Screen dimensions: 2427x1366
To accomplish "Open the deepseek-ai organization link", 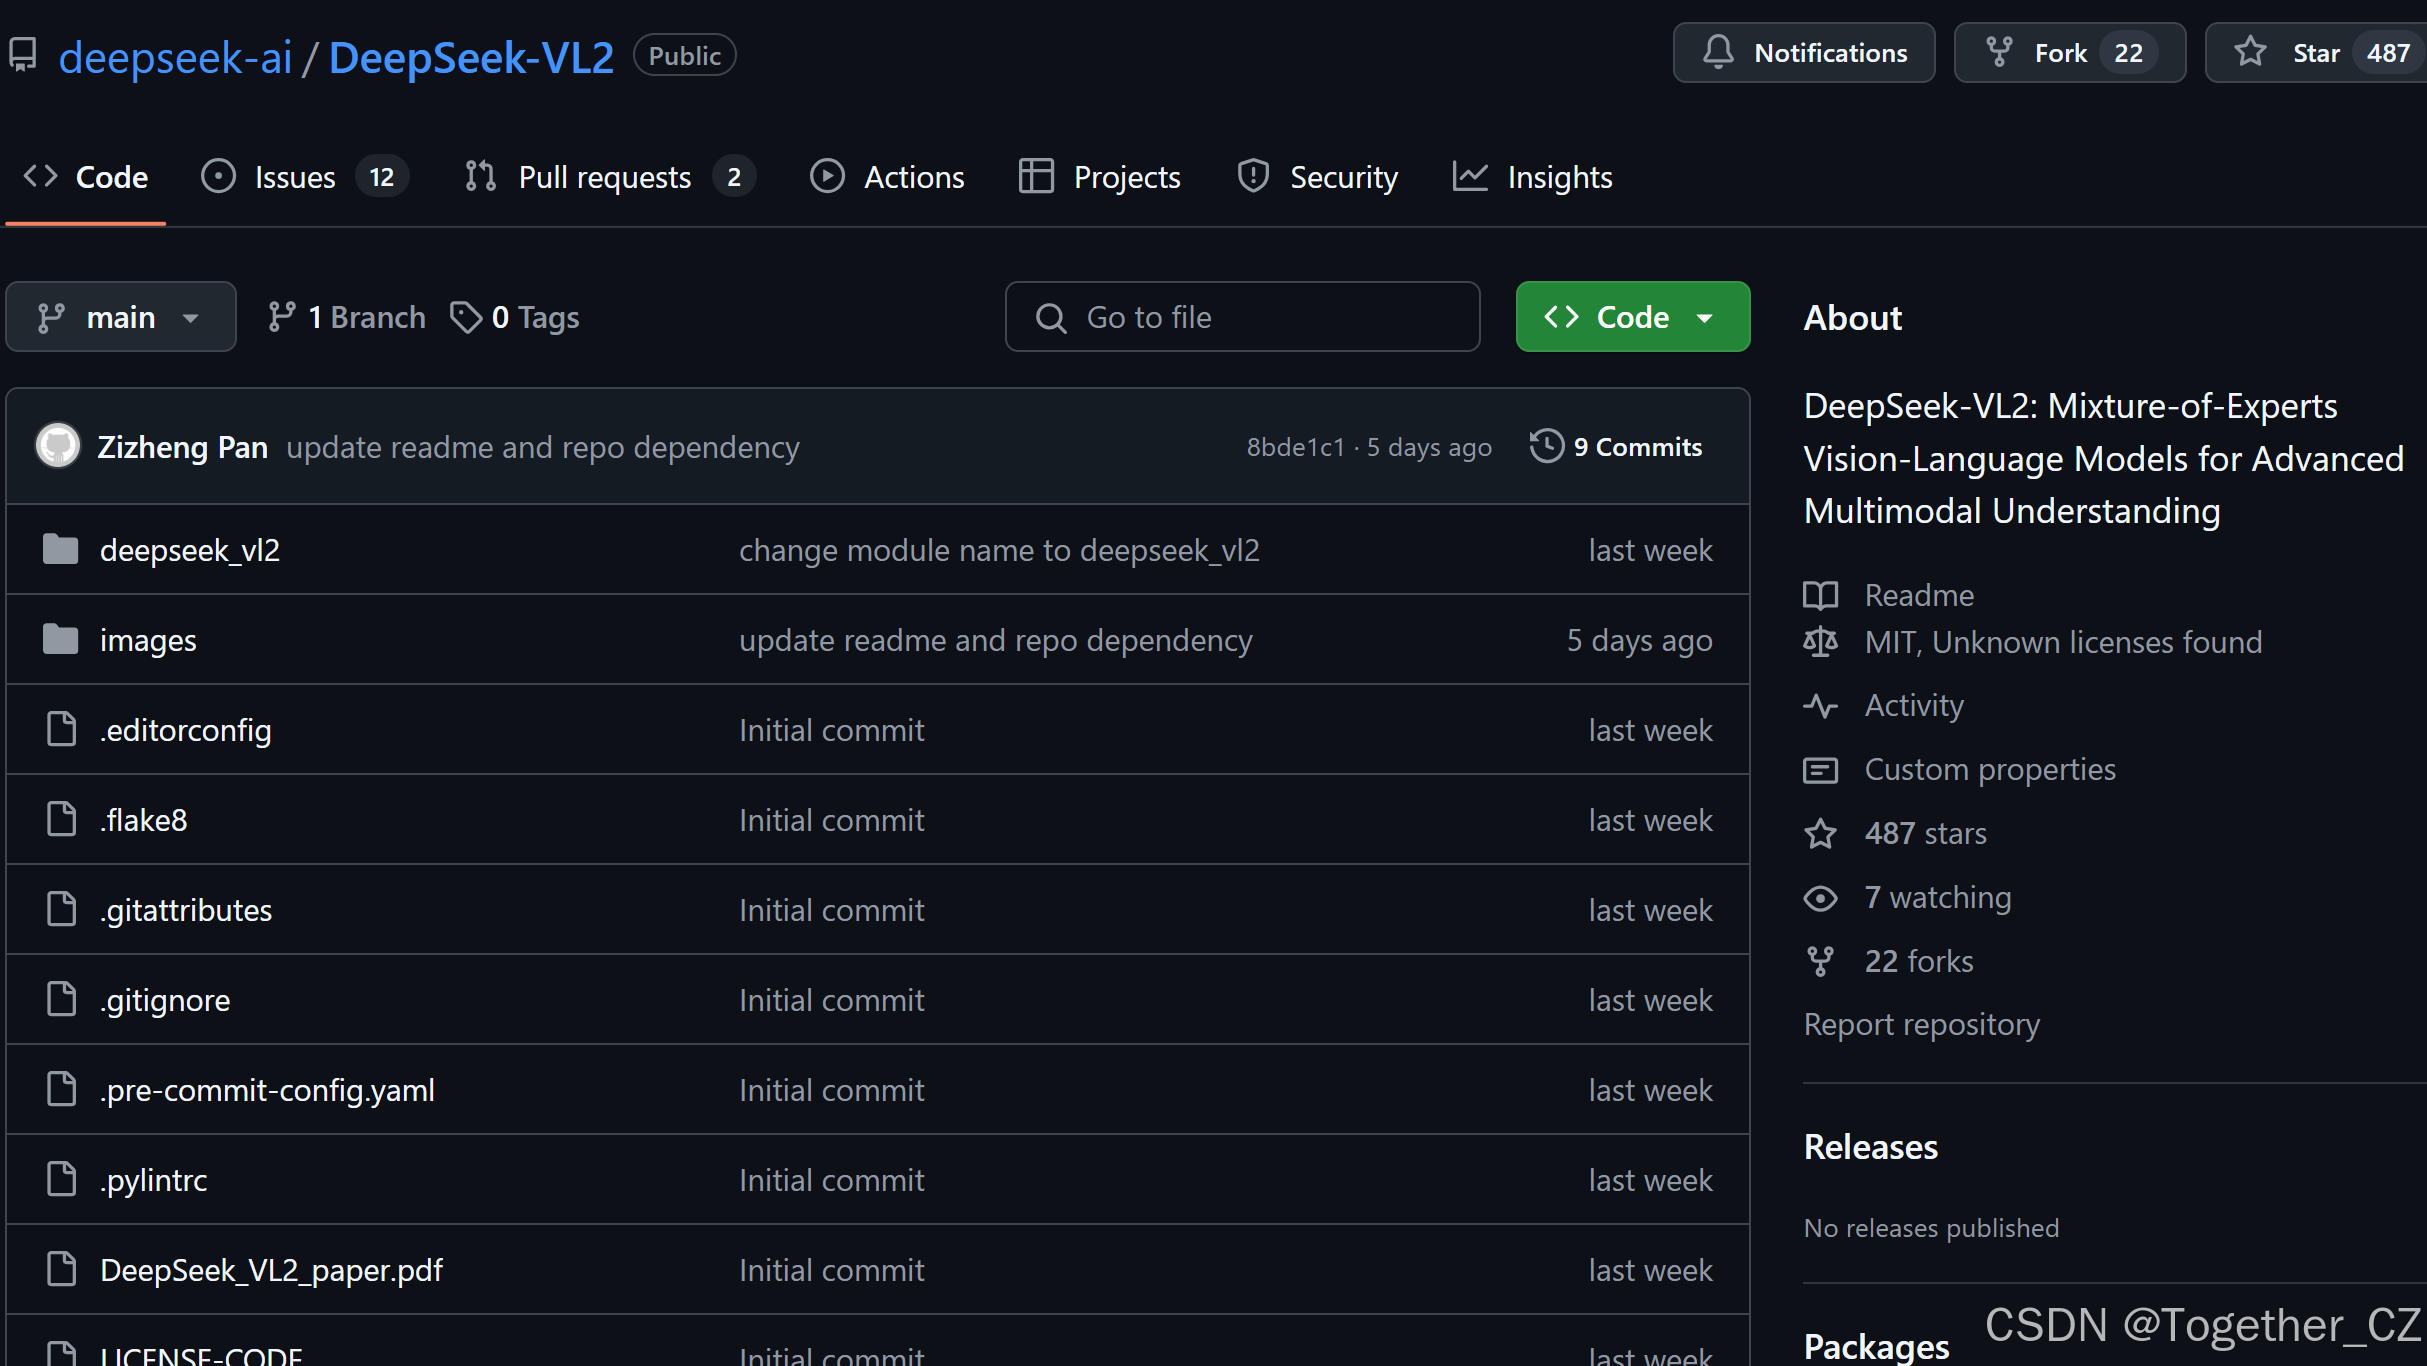I will click(x=175, y=57).
